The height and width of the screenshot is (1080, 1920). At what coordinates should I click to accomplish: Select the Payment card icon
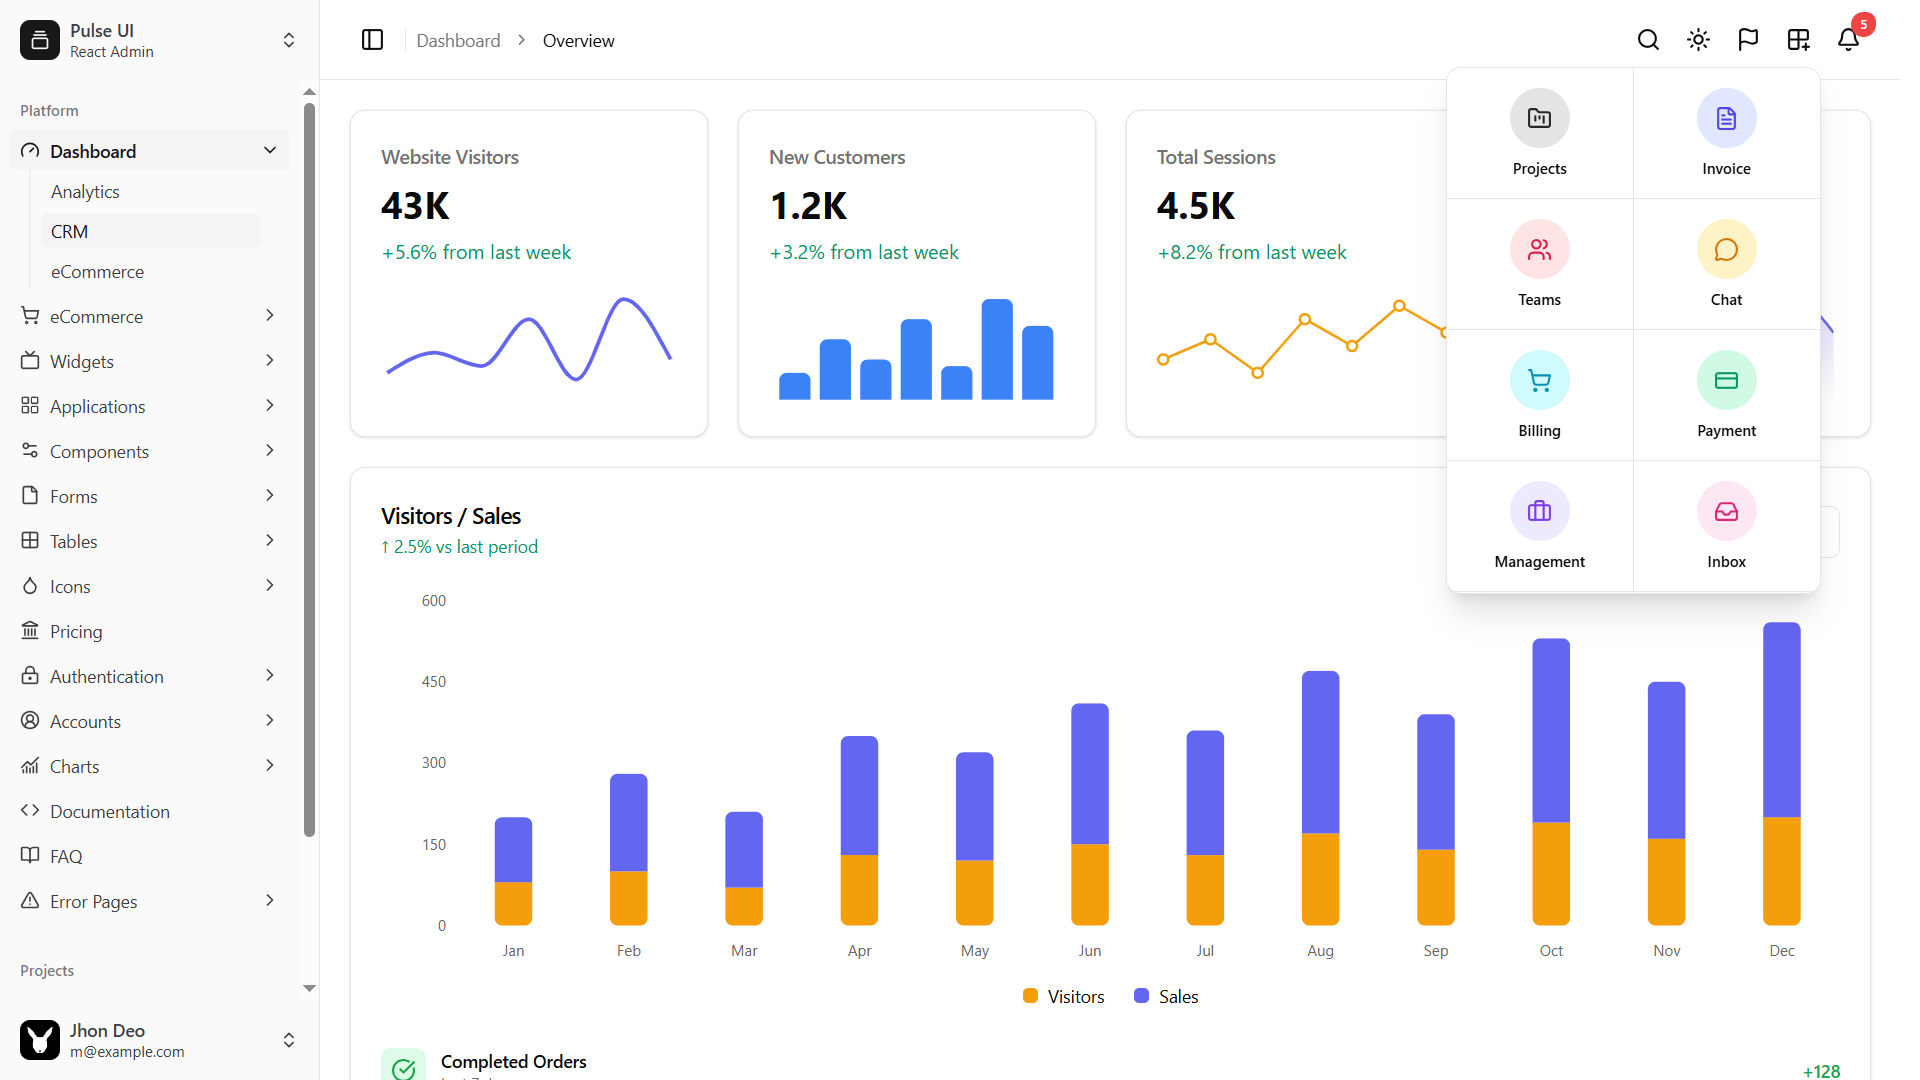[1726, 394]
